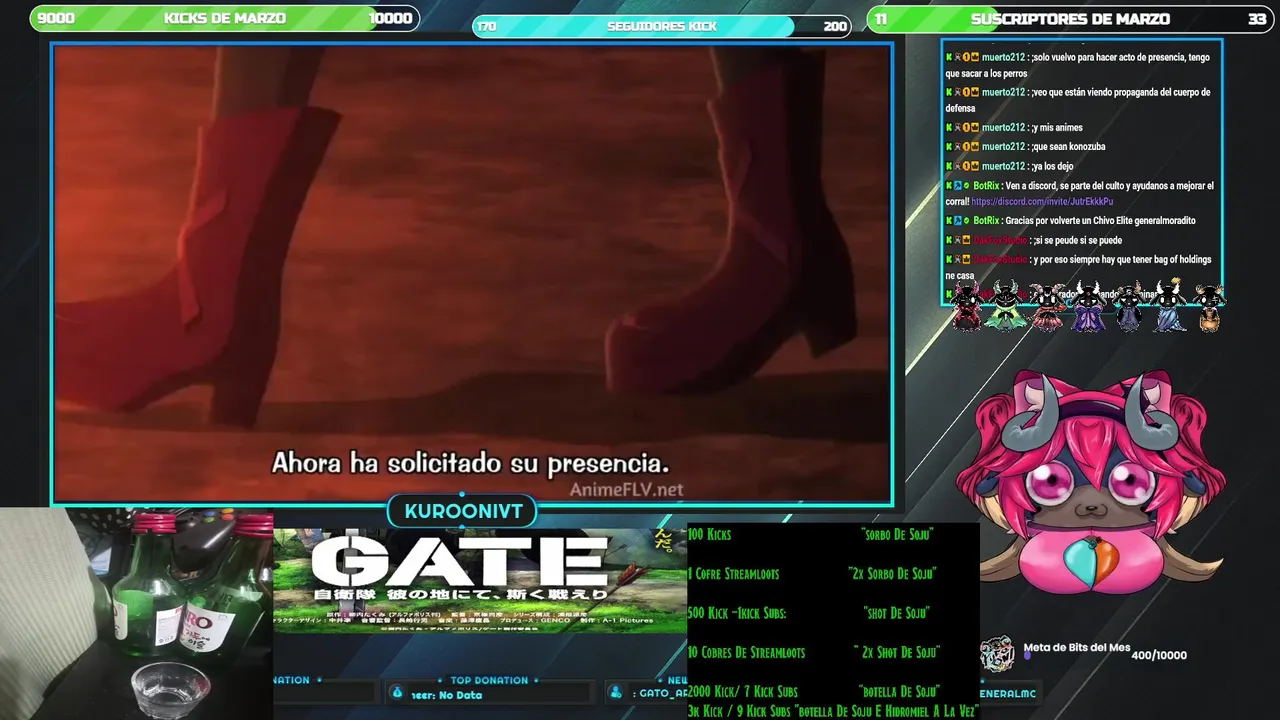Click the soju bottles webcam feed
The width and height of the screenshot is (1280, 720).
(x=136, y=614)
